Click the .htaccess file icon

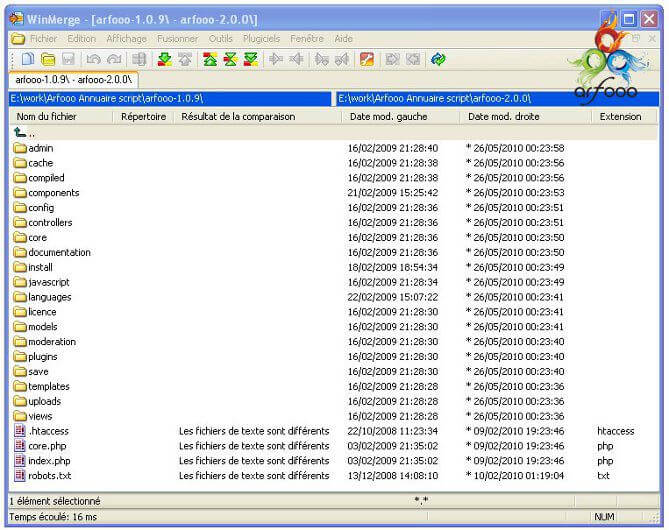[20, 431]
